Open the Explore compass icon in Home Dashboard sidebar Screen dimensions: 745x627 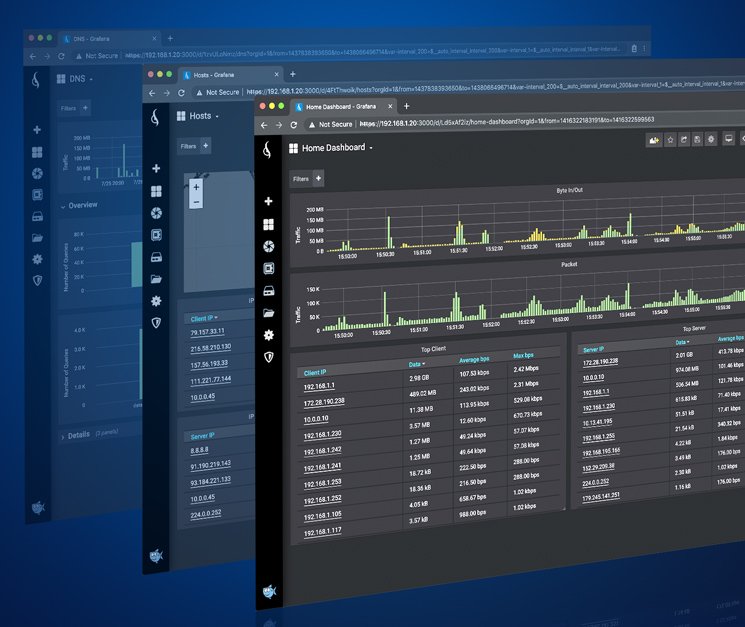[x=268, y=246]
